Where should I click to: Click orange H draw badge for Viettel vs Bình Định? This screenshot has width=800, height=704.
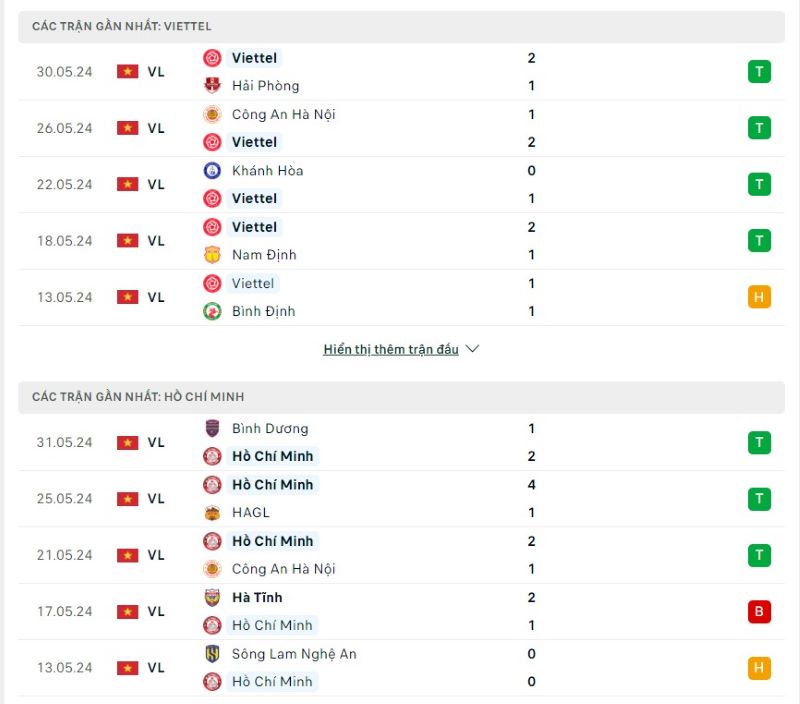759,297
